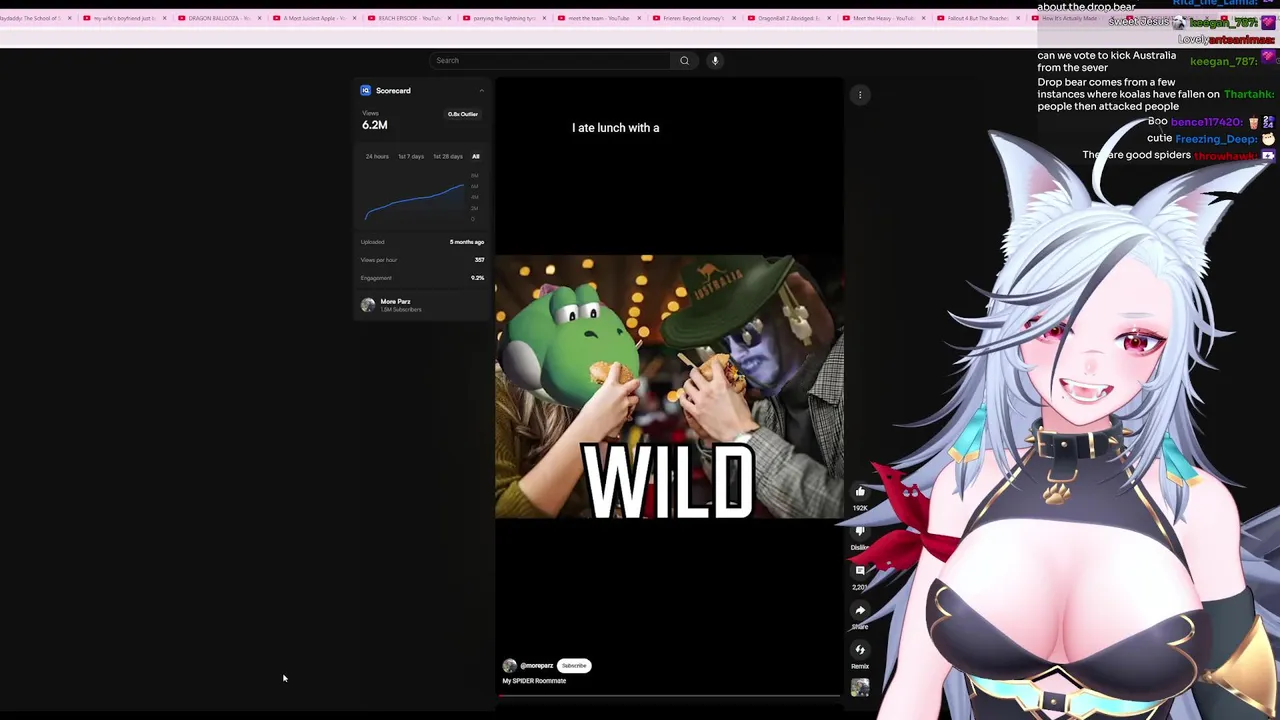Like the Short with thumbs-up icon
1280x720 pixels.
[860, 491]
